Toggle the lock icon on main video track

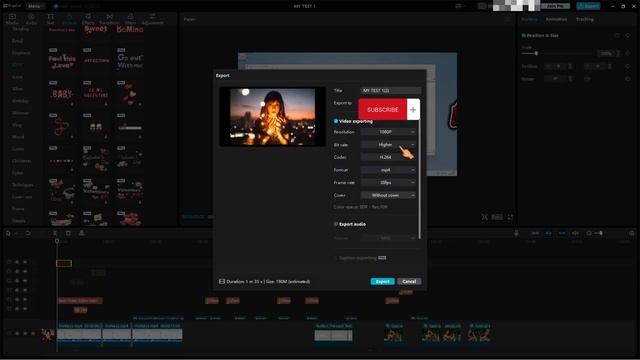[x=17, y=333]
